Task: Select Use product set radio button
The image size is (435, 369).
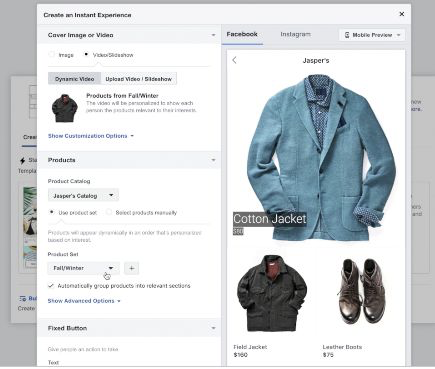Action: (51, 212)
